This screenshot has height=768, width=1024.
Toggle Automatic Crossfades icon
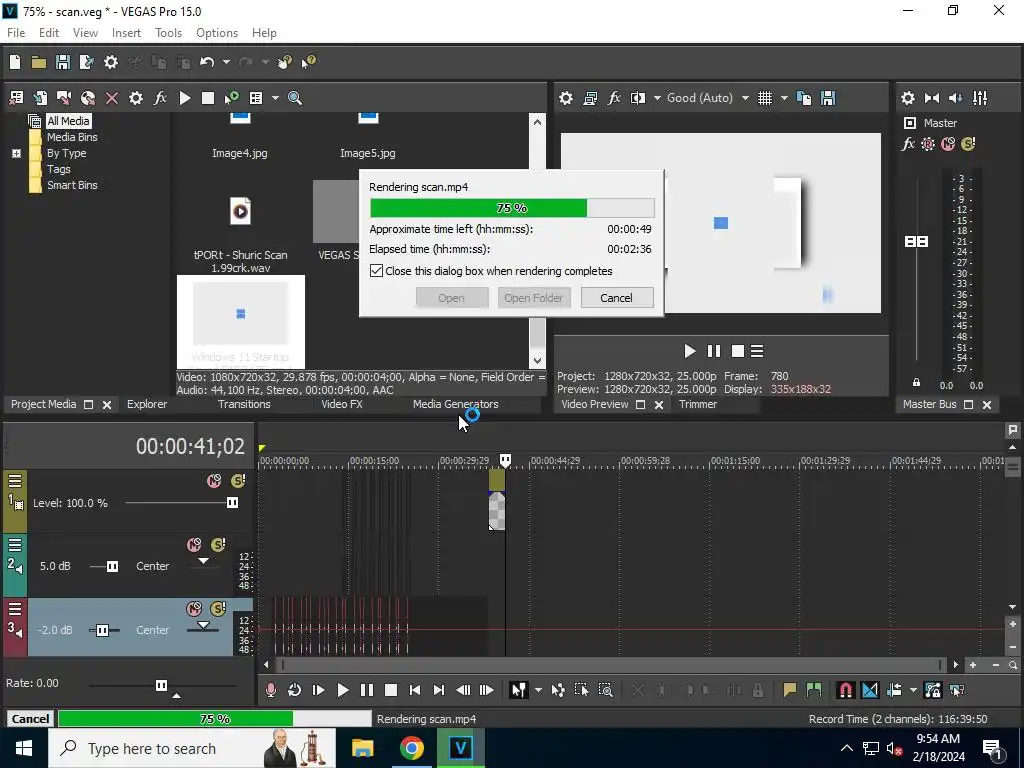(x=869, y=690)
